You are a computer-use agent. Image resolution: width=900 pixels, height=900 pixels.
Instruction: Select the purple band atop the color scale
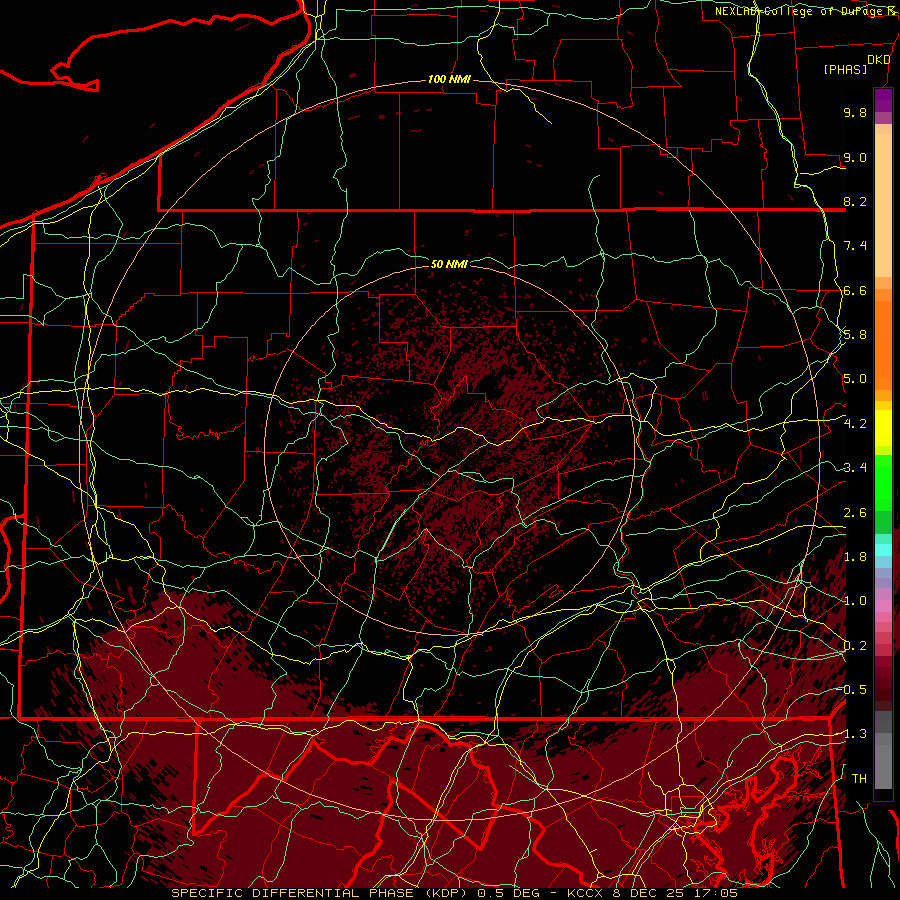click(x=883, y=100)
